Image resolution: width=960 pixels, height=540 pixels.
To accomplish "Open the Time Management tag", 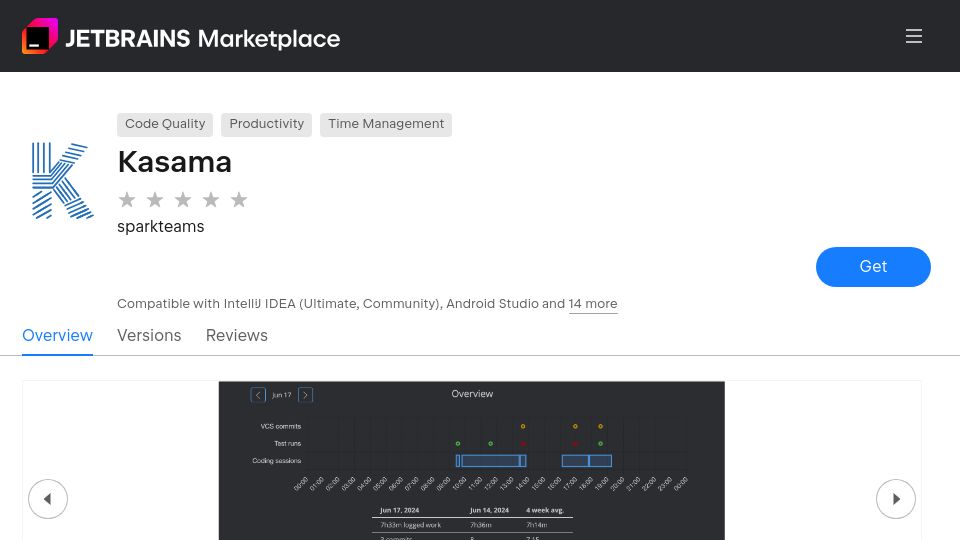I will point(386,124).
